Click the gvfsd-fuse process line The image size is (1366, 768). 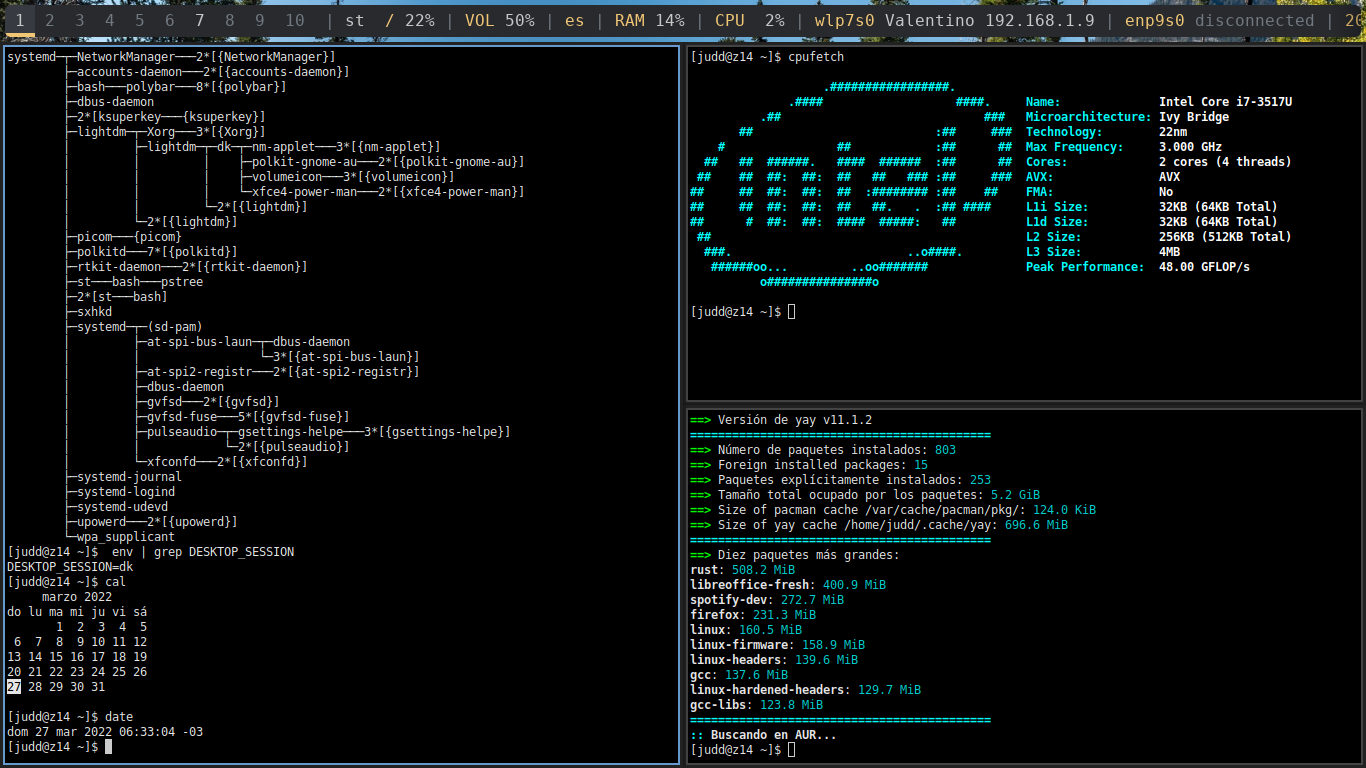tap(248, 417)
